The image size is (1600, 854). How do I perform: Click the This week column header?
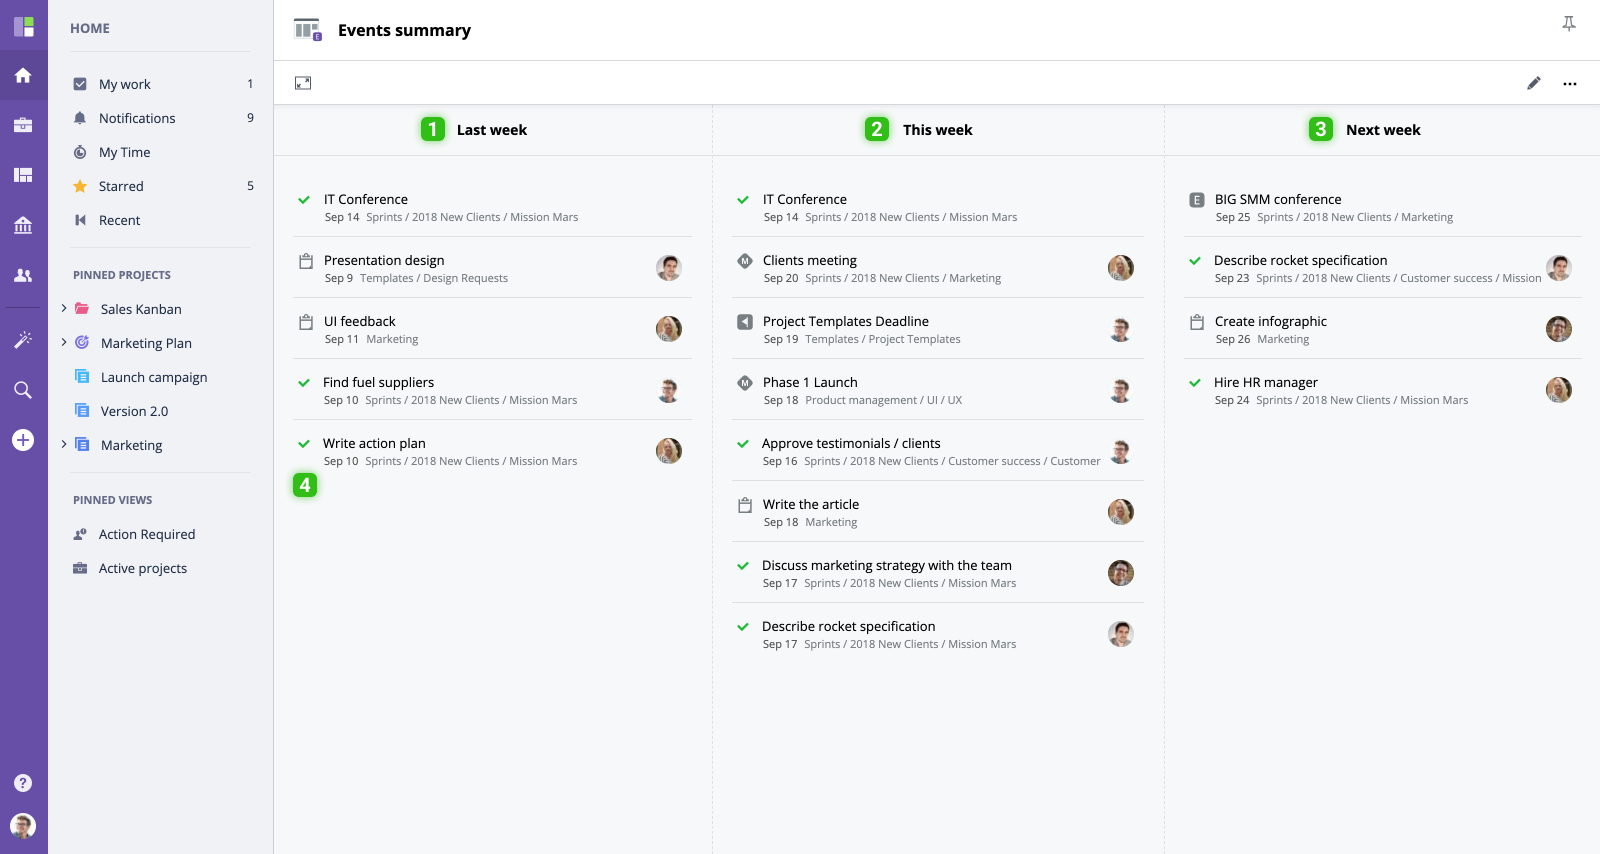pos(937,130)
